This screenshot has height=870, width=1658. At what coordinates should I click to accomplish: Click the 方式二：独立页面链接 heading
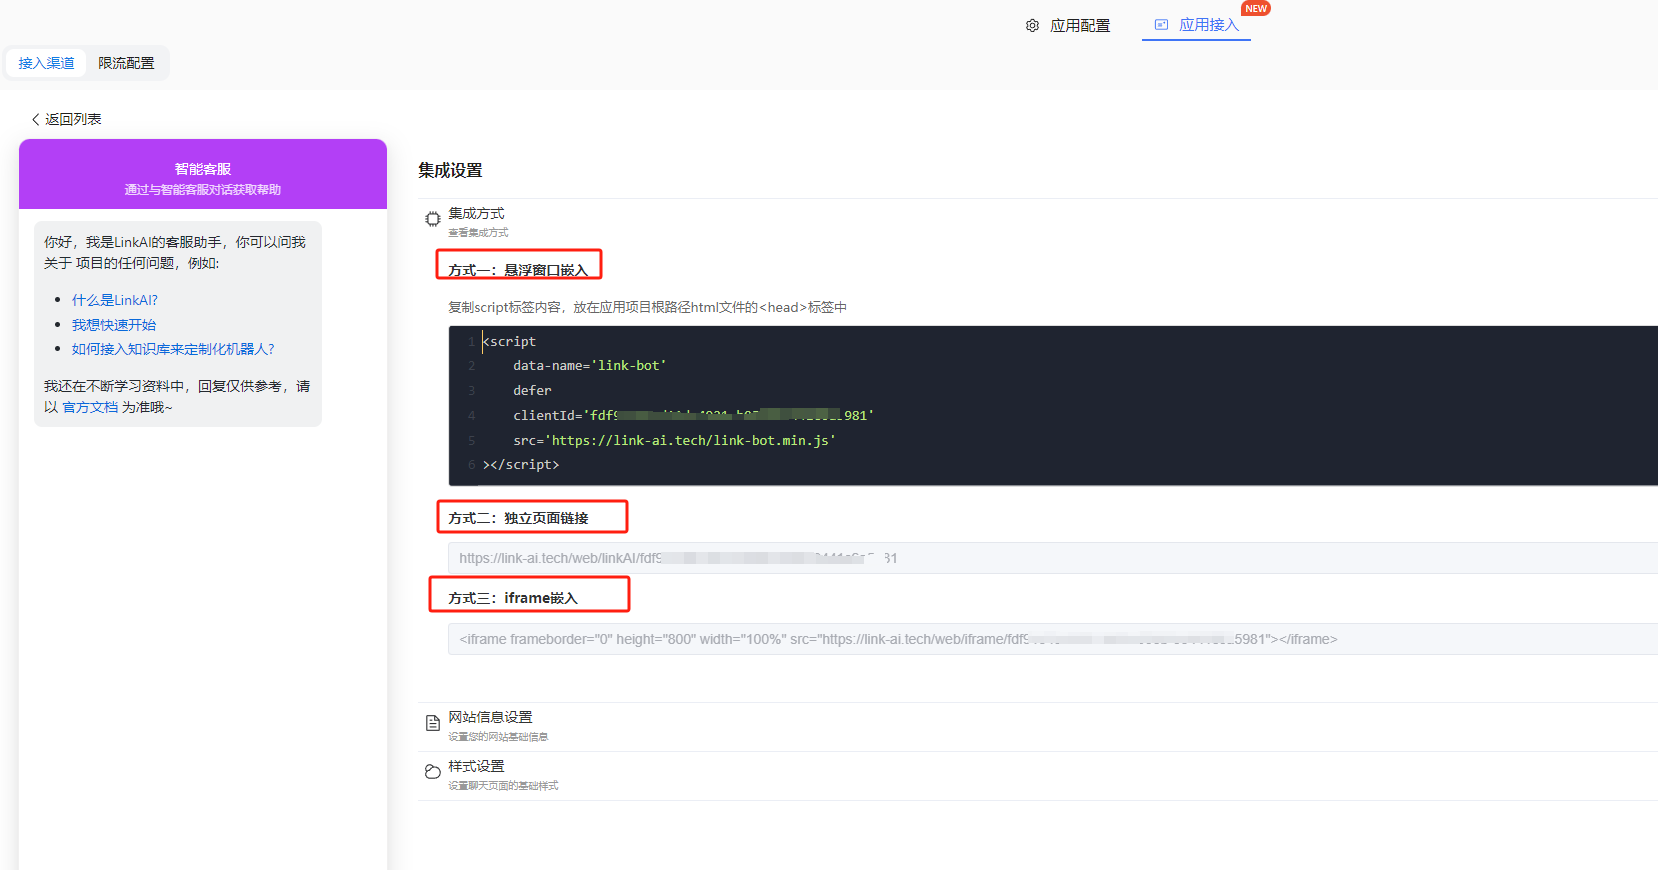(x=518, y=518)
